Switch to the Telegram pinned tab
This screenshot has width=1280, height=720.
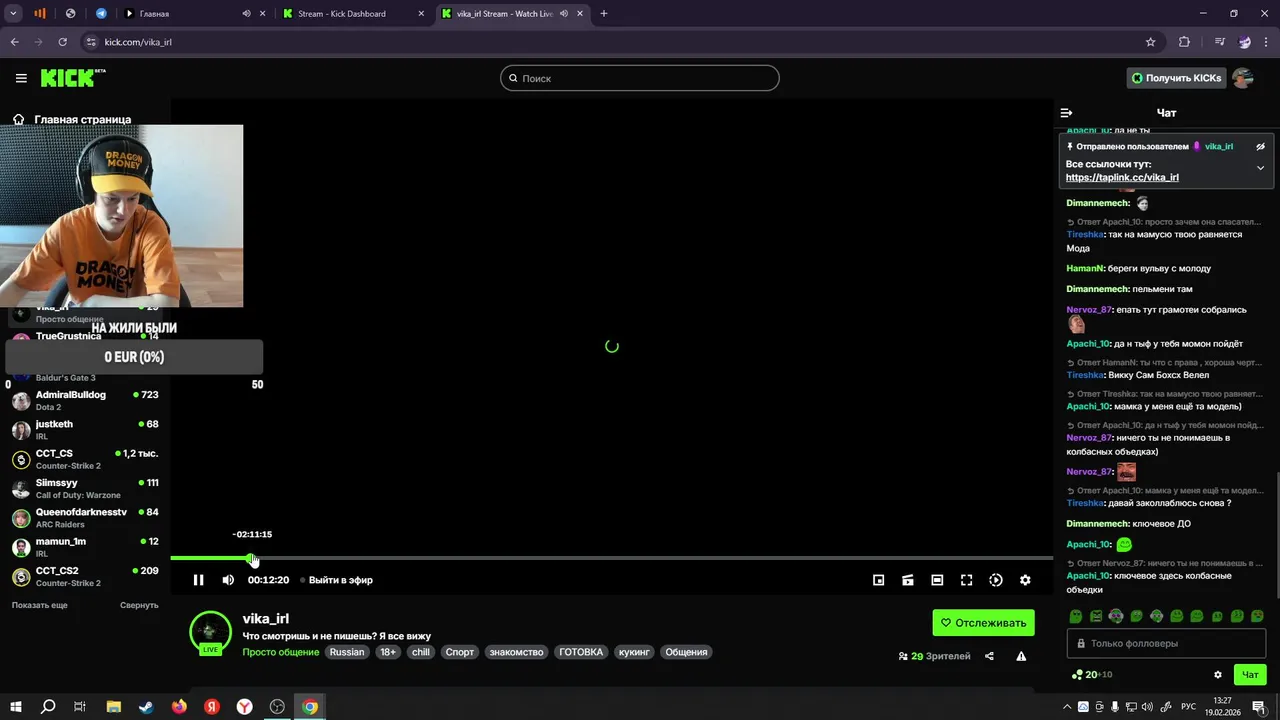pos(101,14)
